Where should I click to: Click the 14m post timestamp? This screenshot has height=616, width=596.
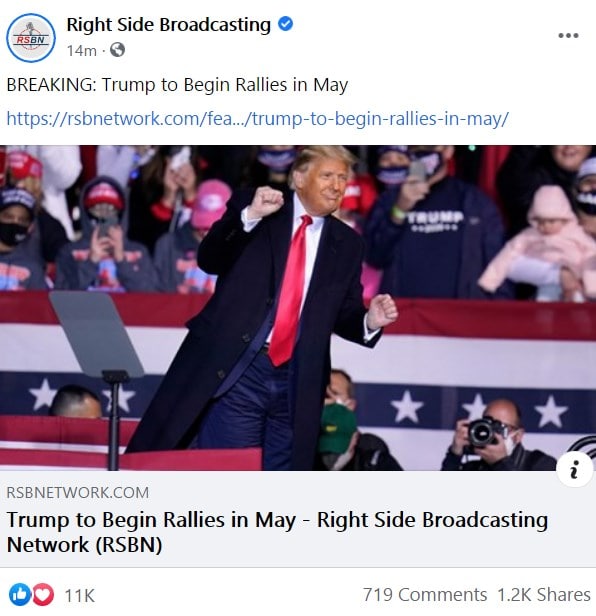pos(81,50)
